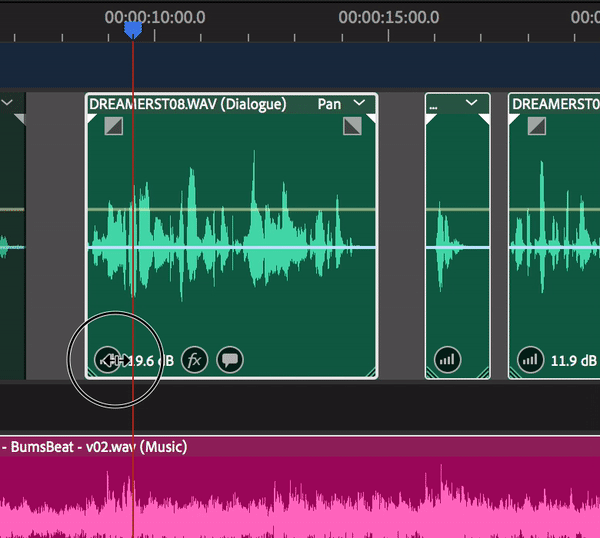Click the ruler at 00:00:10:00.0
600x538 pixels.
click(x=155, y=17)
